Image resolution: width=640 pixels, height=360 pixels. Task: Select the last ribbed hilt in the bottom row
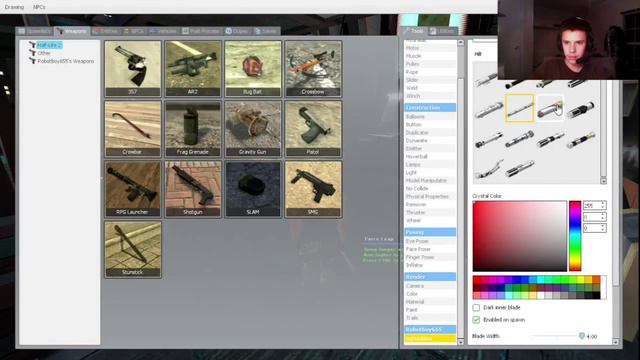[x=519, y=169]
